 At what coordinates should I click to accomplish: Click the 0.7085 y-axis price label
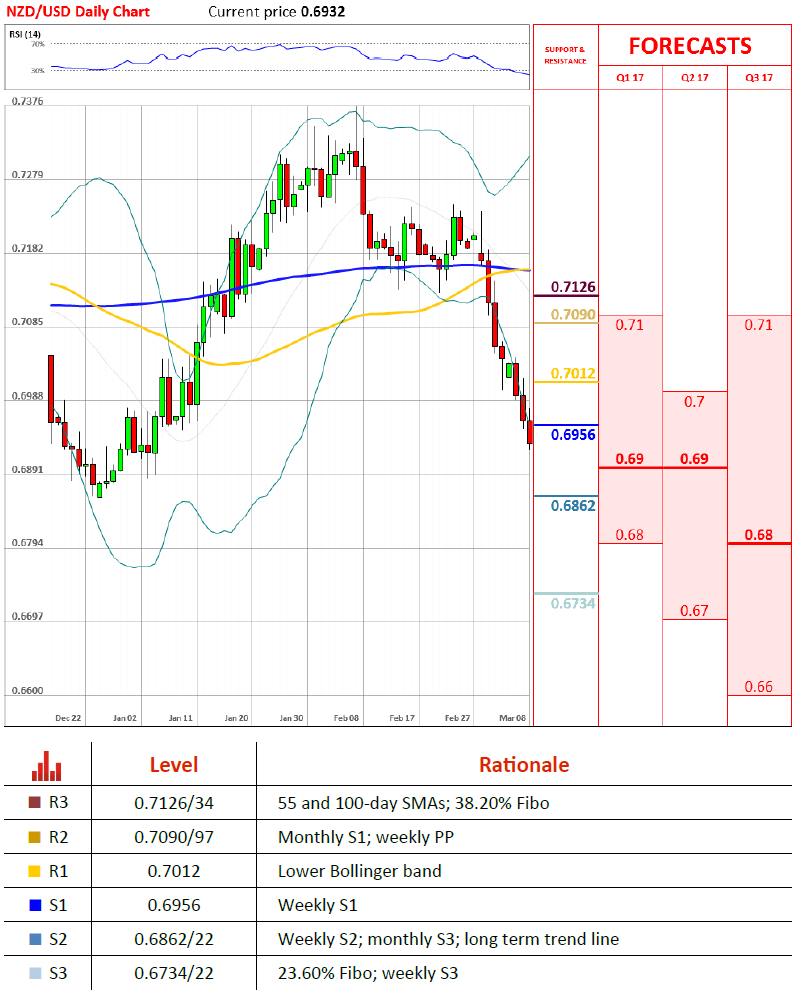pyautogui.click(x=27, y=321)
